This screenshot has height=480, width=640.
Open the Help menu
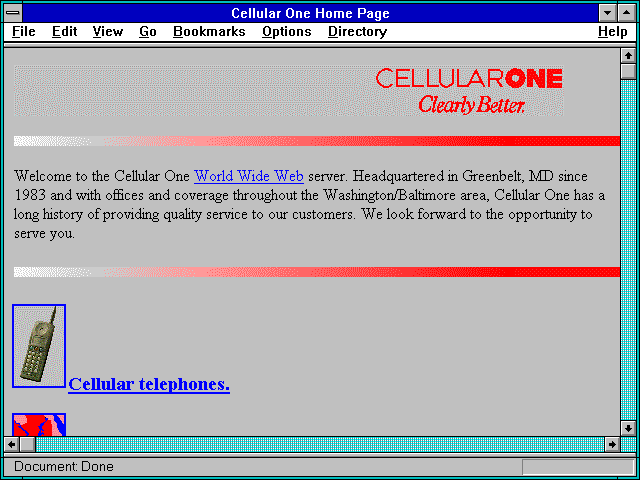(x=613, y=32)
